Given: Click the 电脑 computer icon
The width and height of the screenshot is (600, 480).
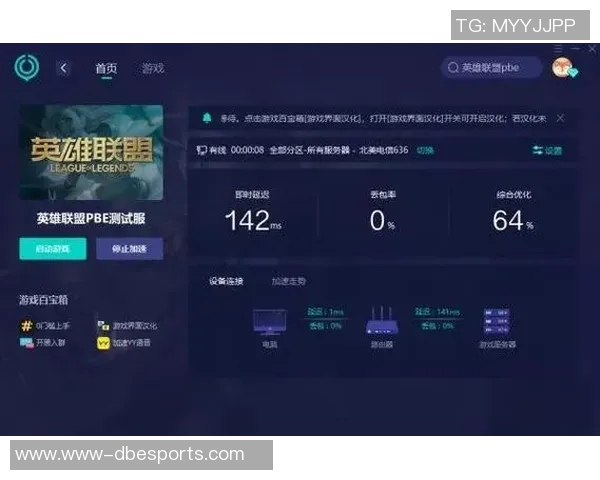Looking at the screenshot, I should pos(269,322).
